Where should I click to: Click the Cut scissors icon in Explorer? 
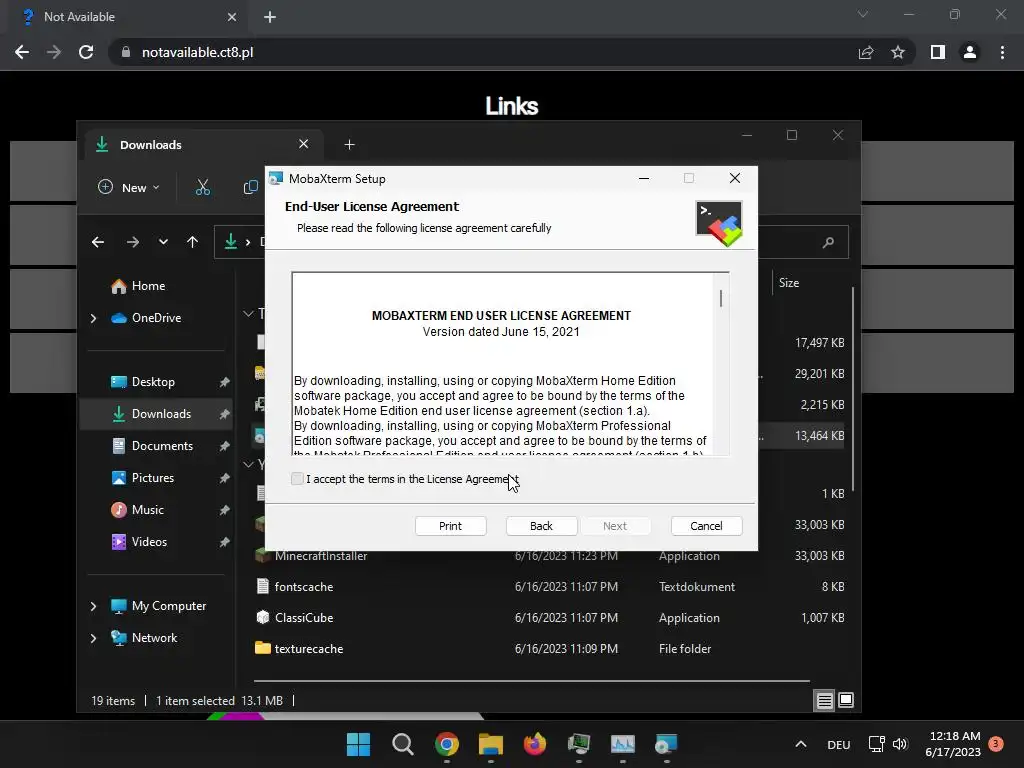203,187
